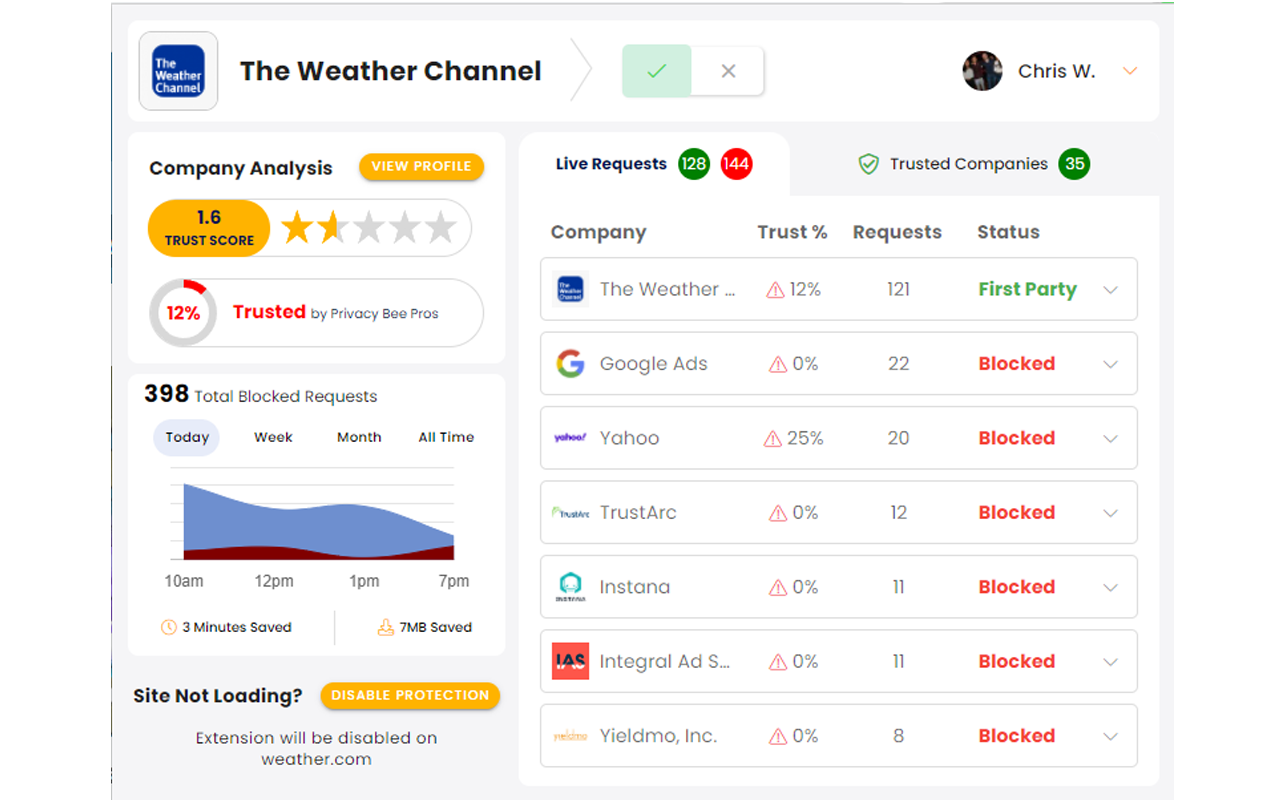Click the TrustArc logo icon
The height and width of the screenshot is (800, 1280).
coord(570,513)
